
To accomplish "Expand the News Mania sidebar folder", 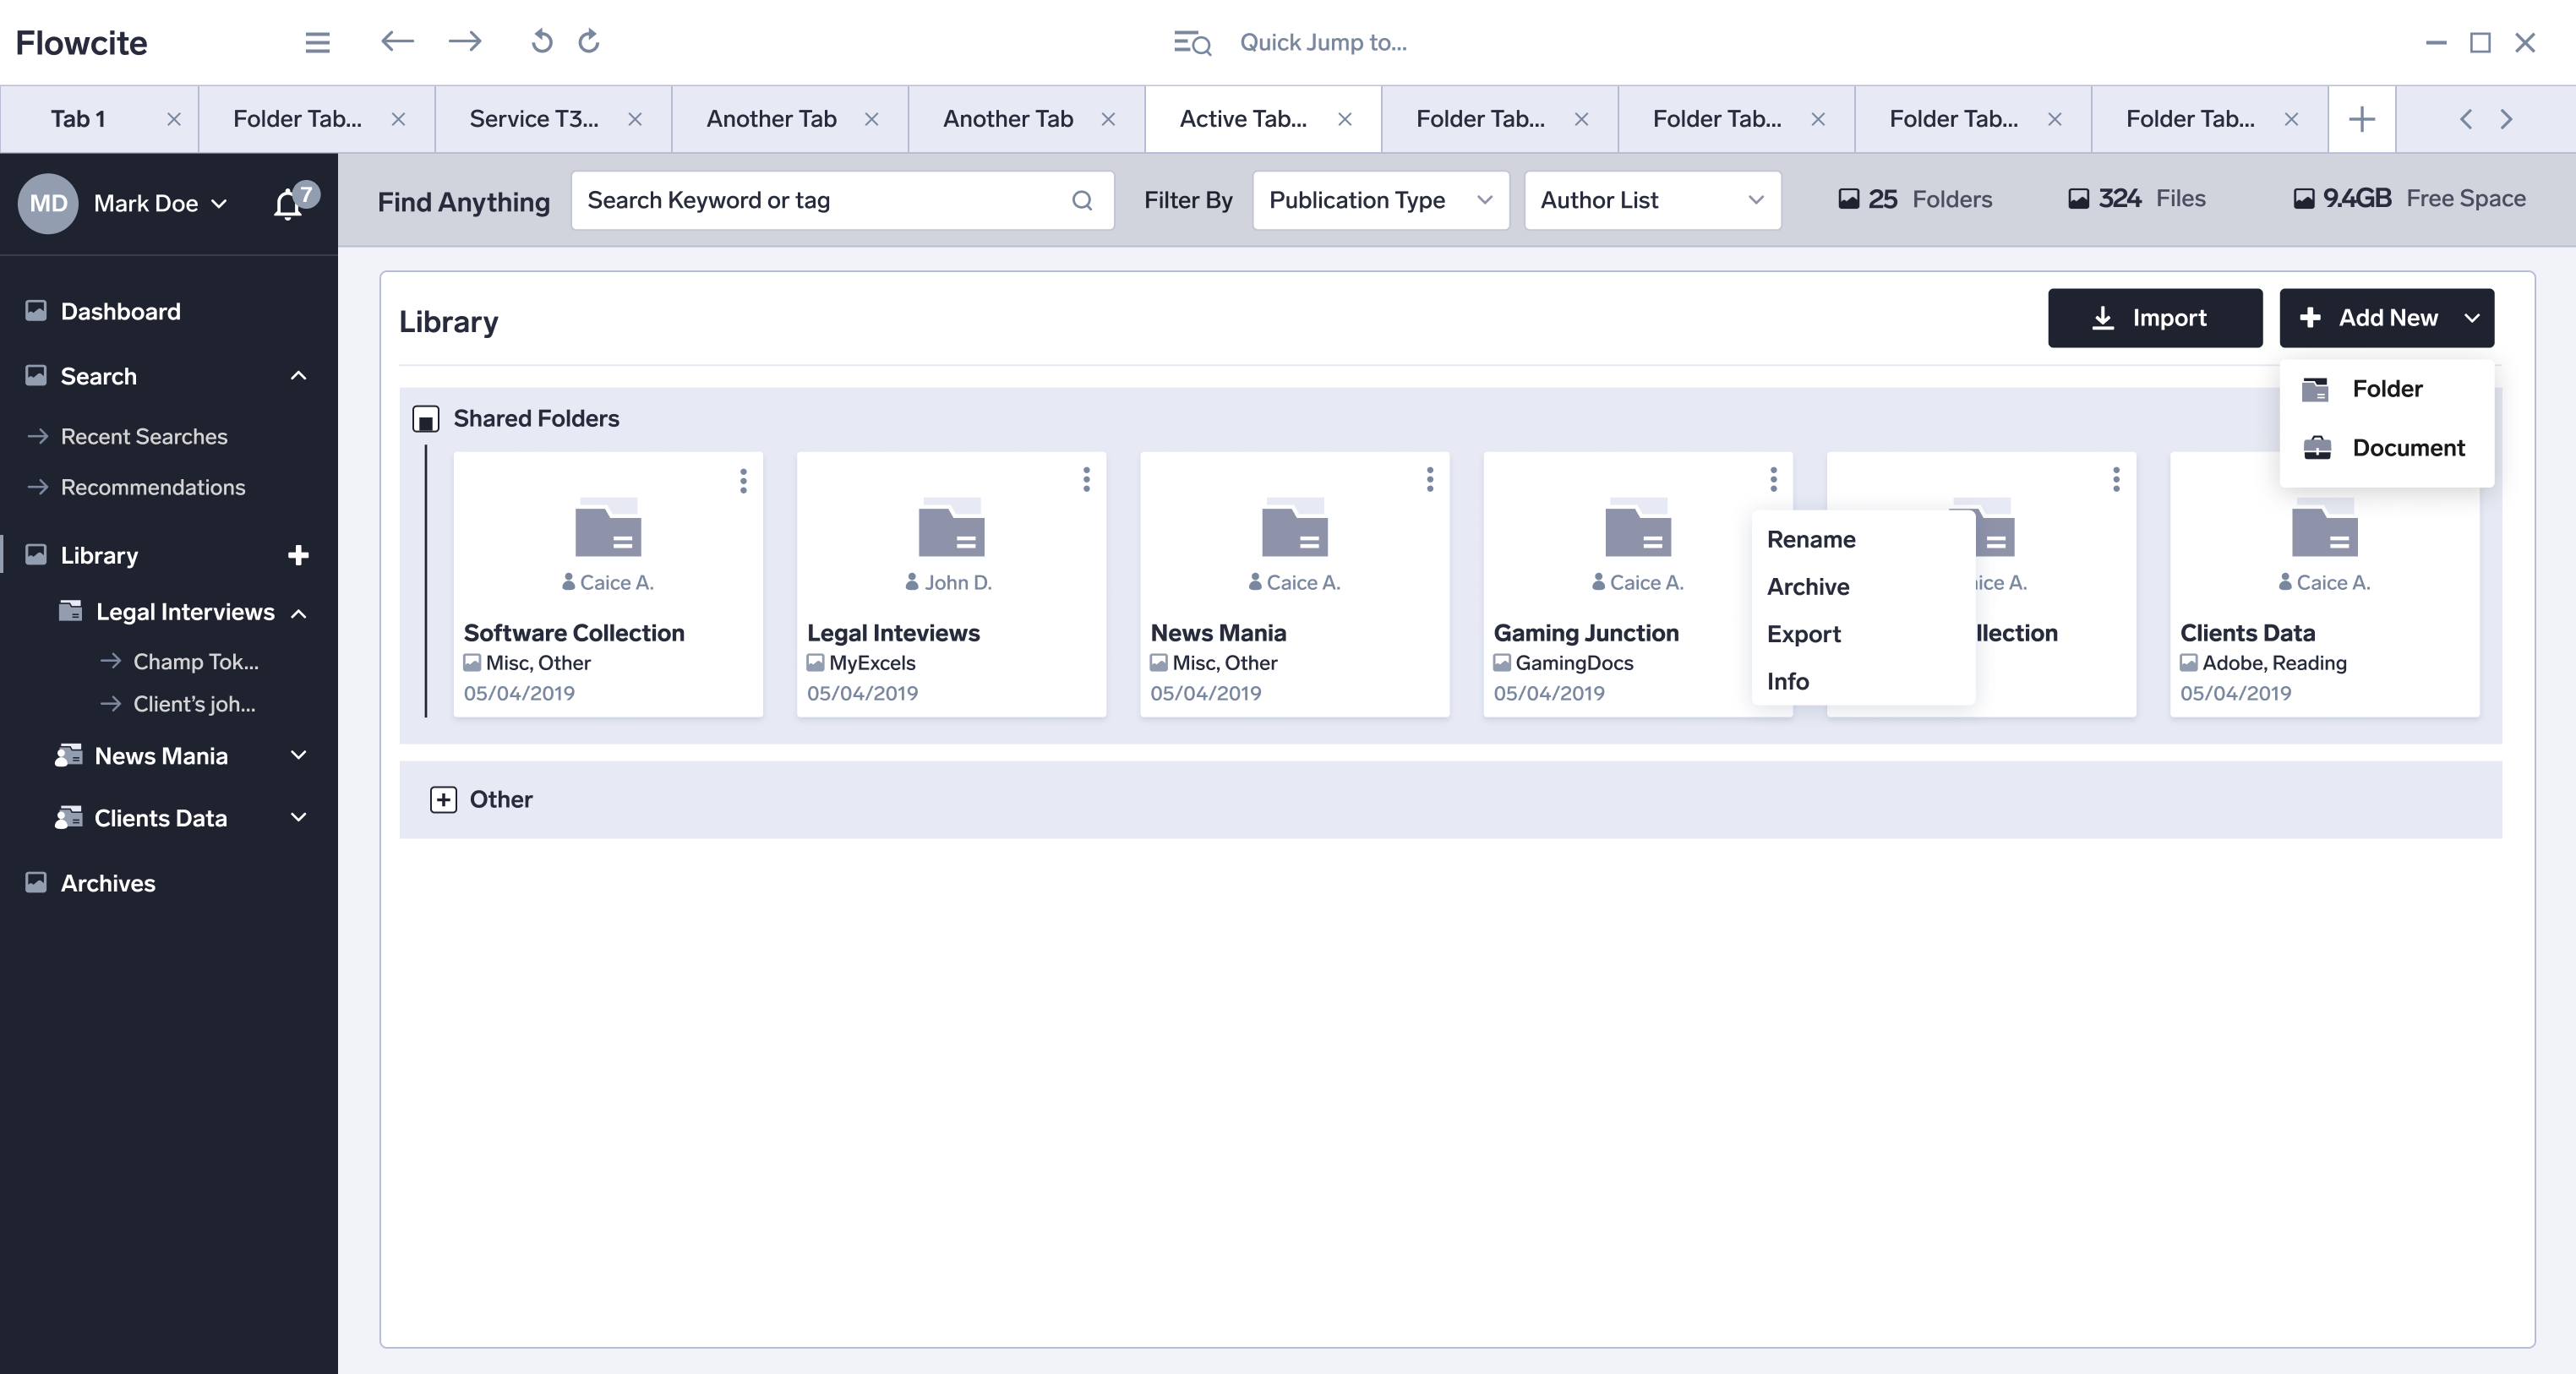I will click(298, 756).
